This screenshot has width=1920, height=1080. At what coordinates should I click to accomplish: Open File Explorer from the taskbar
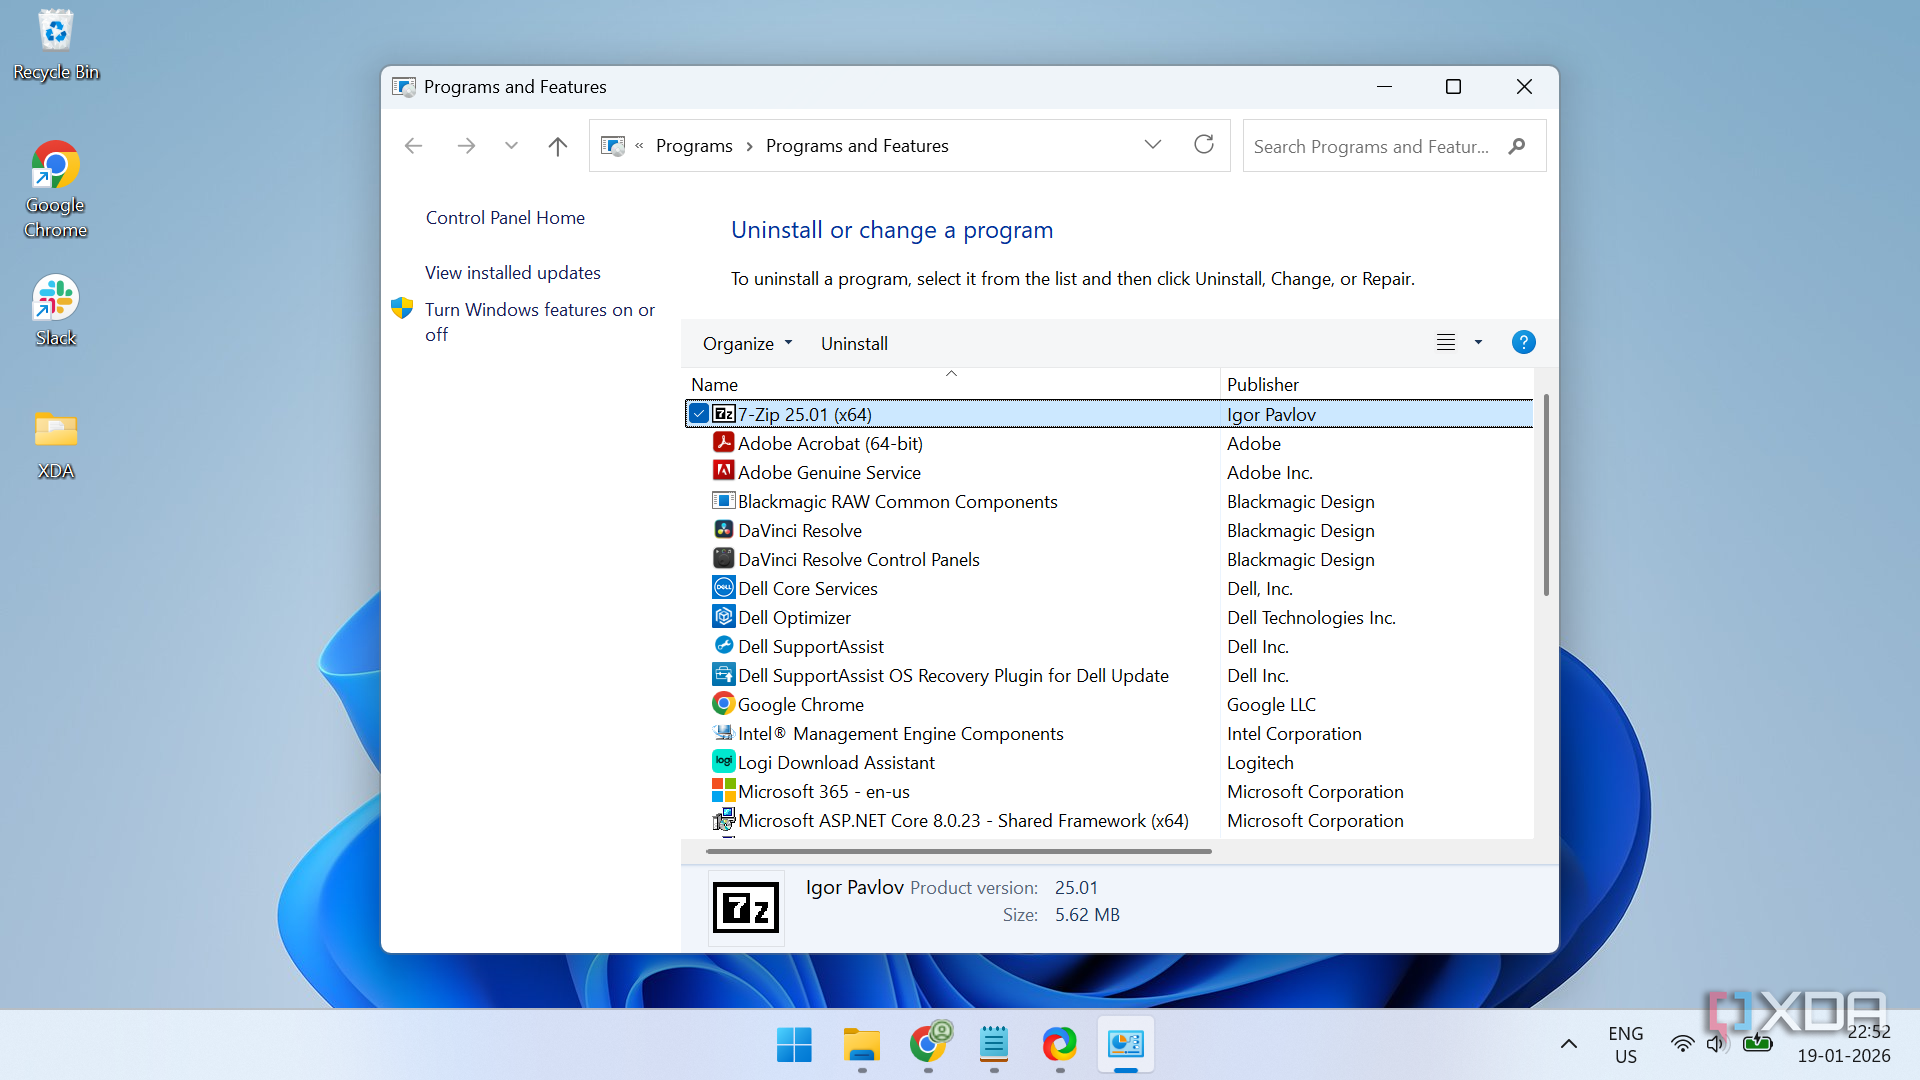click(861, 1045)
